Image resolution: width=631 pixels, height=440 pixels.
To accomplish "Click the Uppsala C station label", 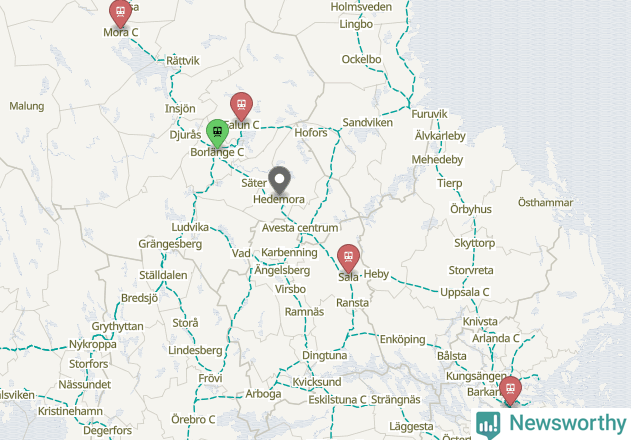I will coord(464,292).
